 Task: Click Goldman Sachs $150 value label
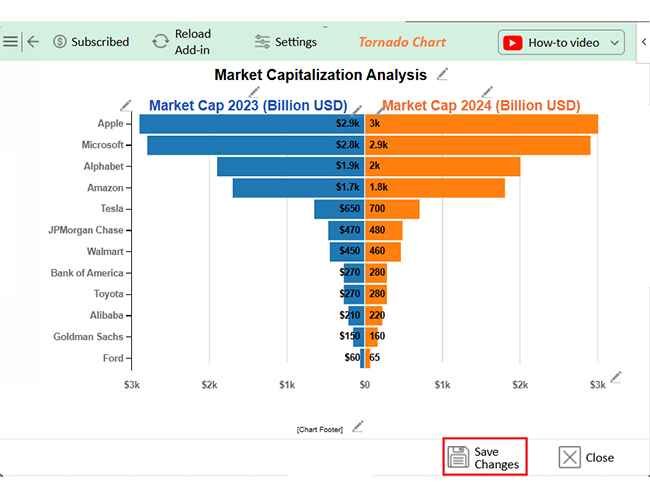click(349, 336)
